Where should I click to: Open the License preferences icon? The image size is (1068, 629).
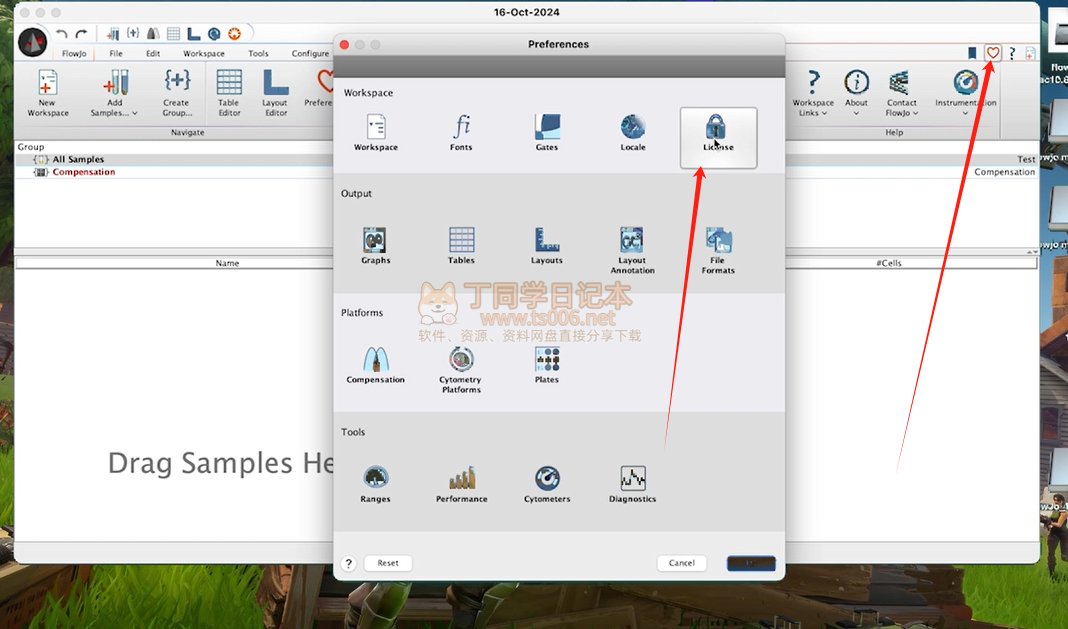717,130
